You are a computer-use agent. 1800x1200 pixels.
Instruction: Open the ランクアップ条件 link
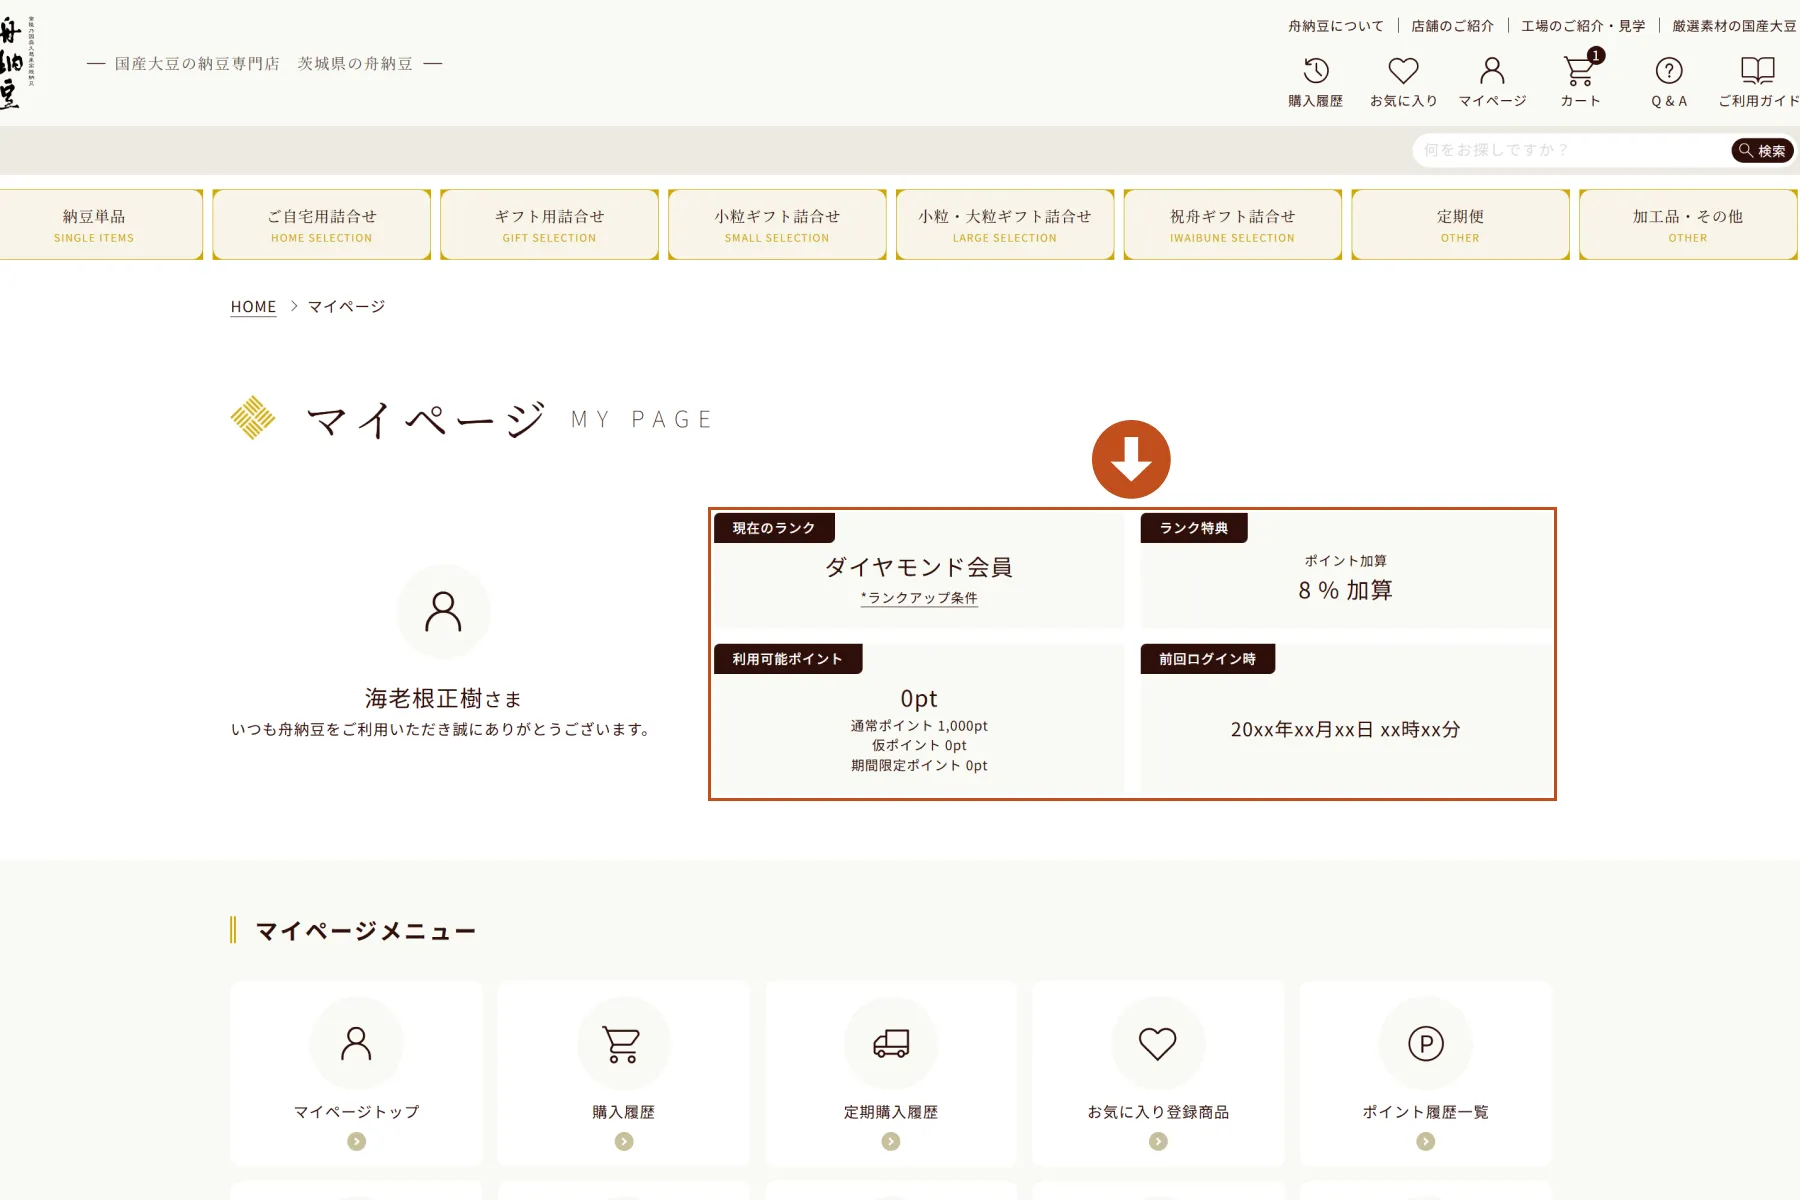919,598
